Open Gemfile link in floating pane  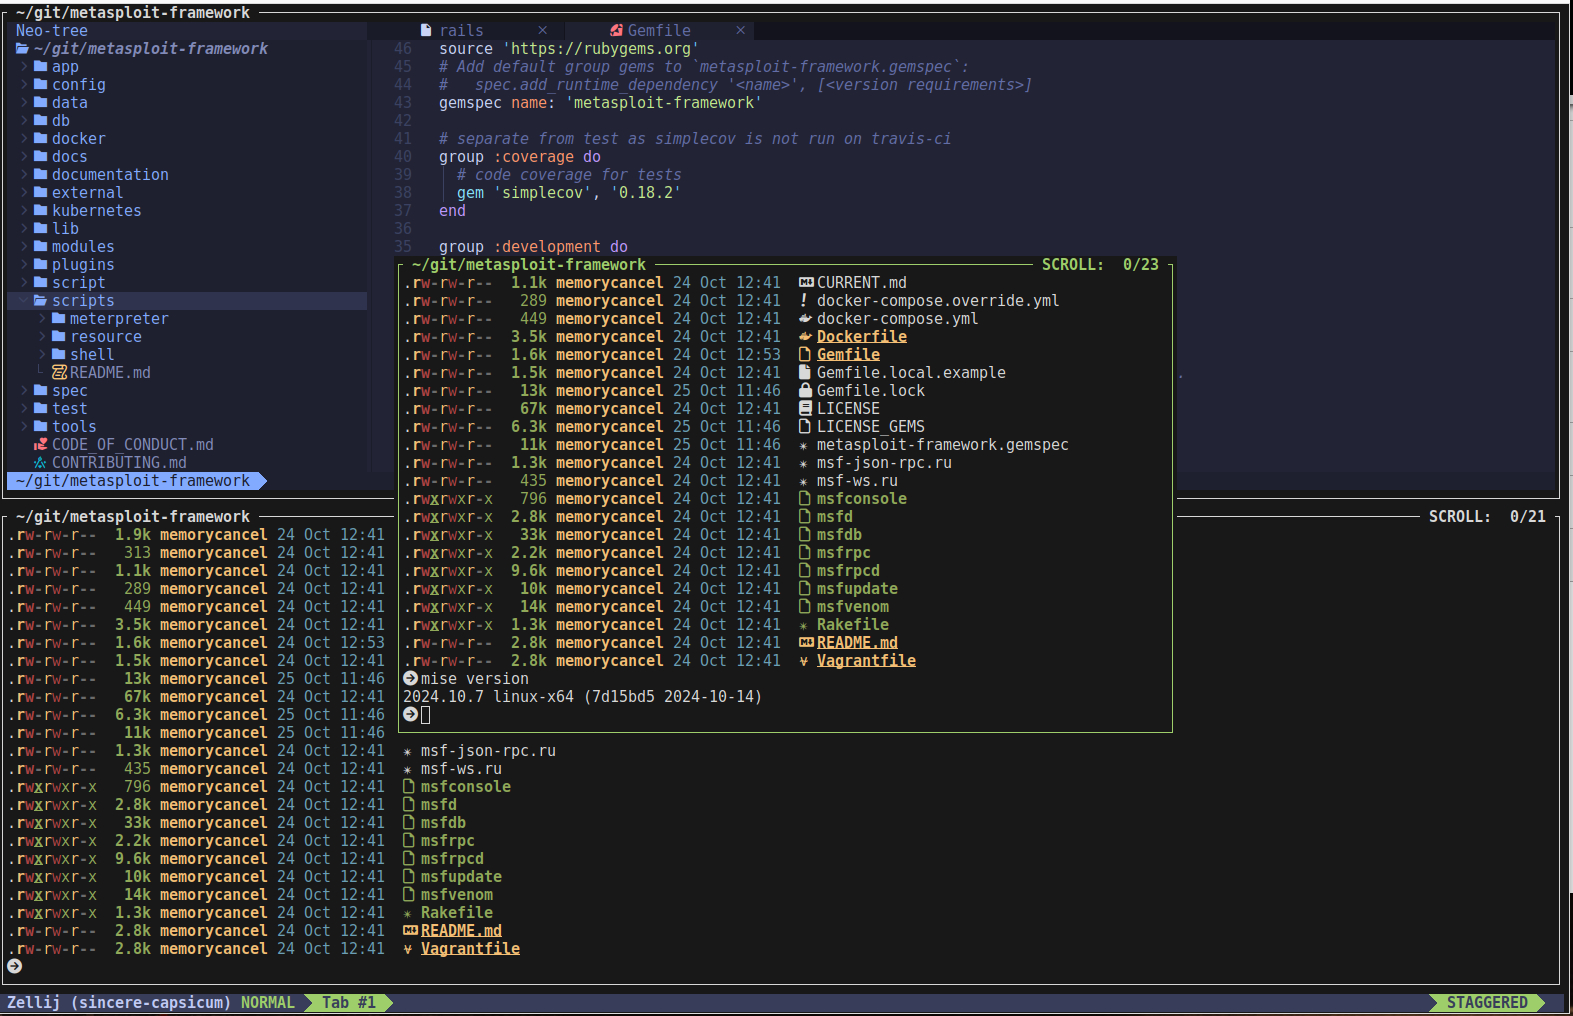point(848,355)
